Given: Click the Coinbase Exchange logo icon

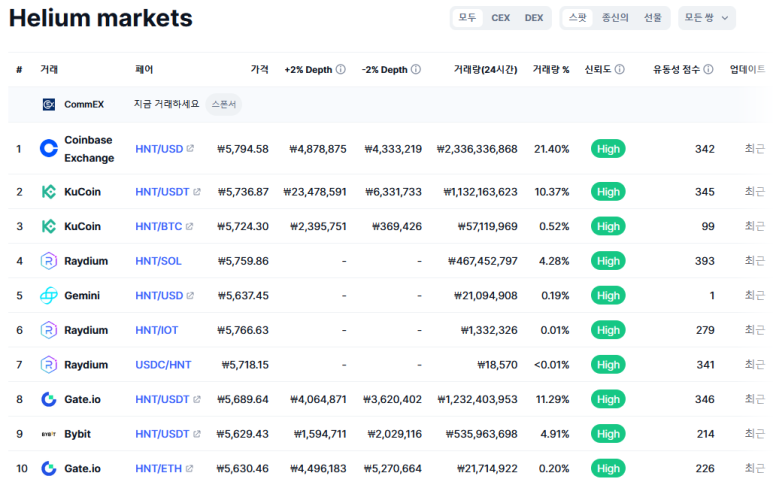Looking at the screenshot, I should coord(49,148).
